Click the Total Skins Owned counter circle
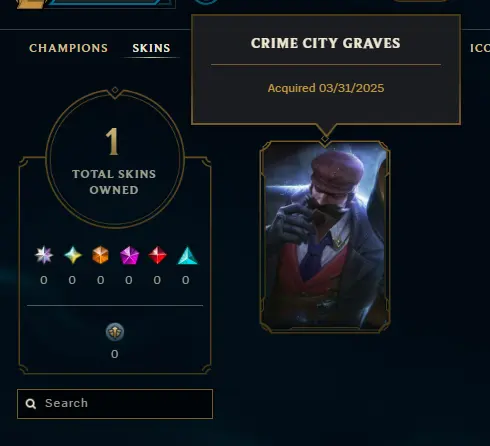 point(115,159)
